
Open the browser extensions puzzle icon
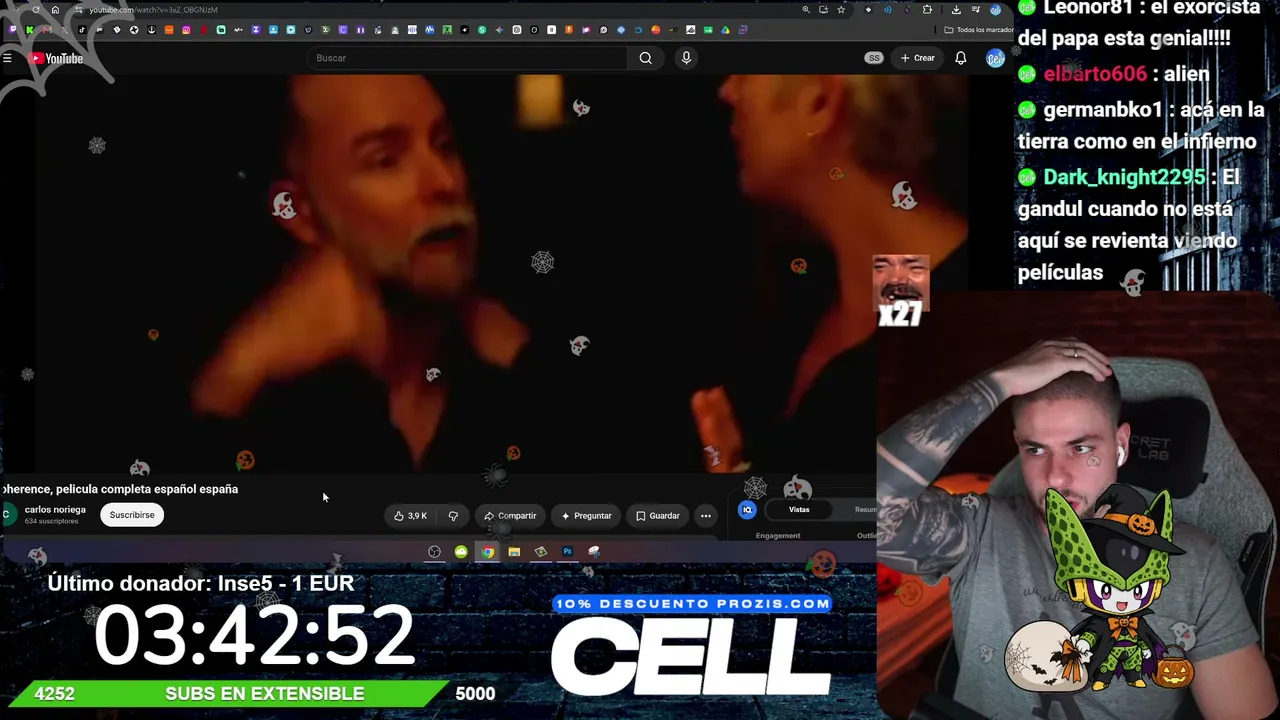(928, 10)
